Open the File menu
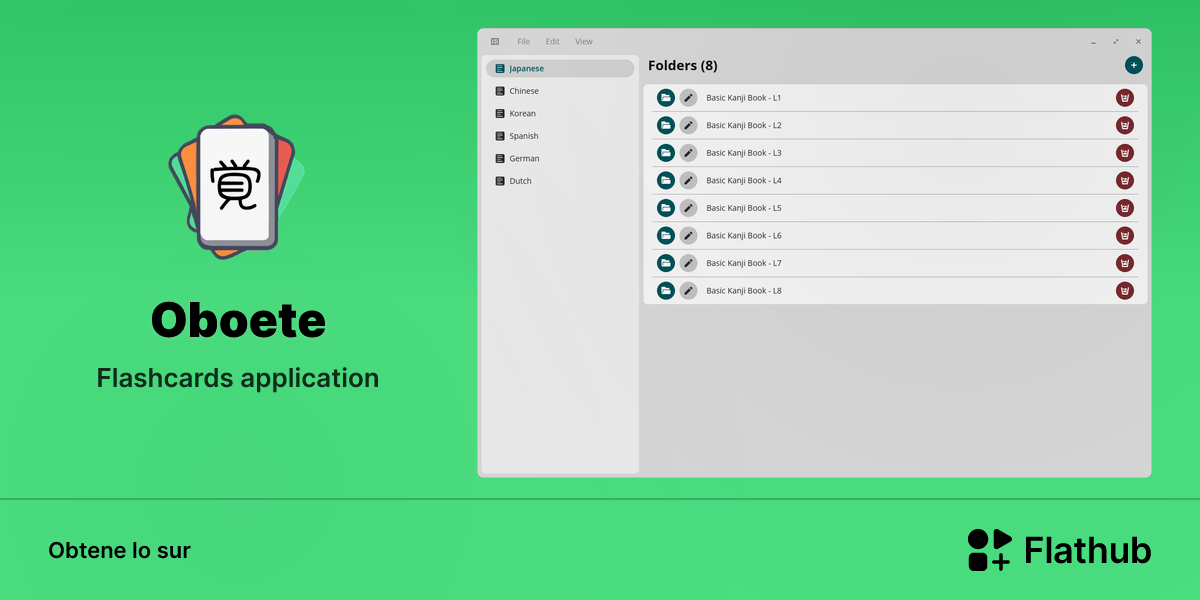 [523, 42]
